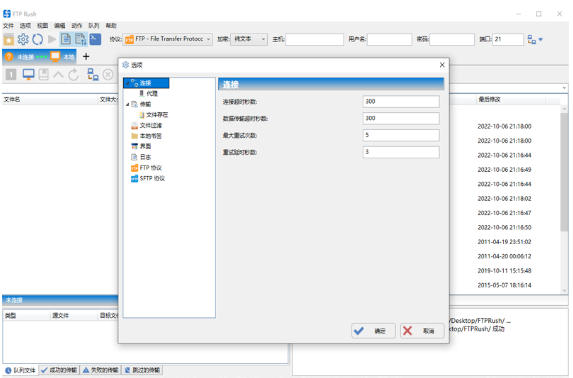Open the arrow next to quick connect icon
Screen dimensions: 573x378
pyautogui.click(x=540, y=39)
